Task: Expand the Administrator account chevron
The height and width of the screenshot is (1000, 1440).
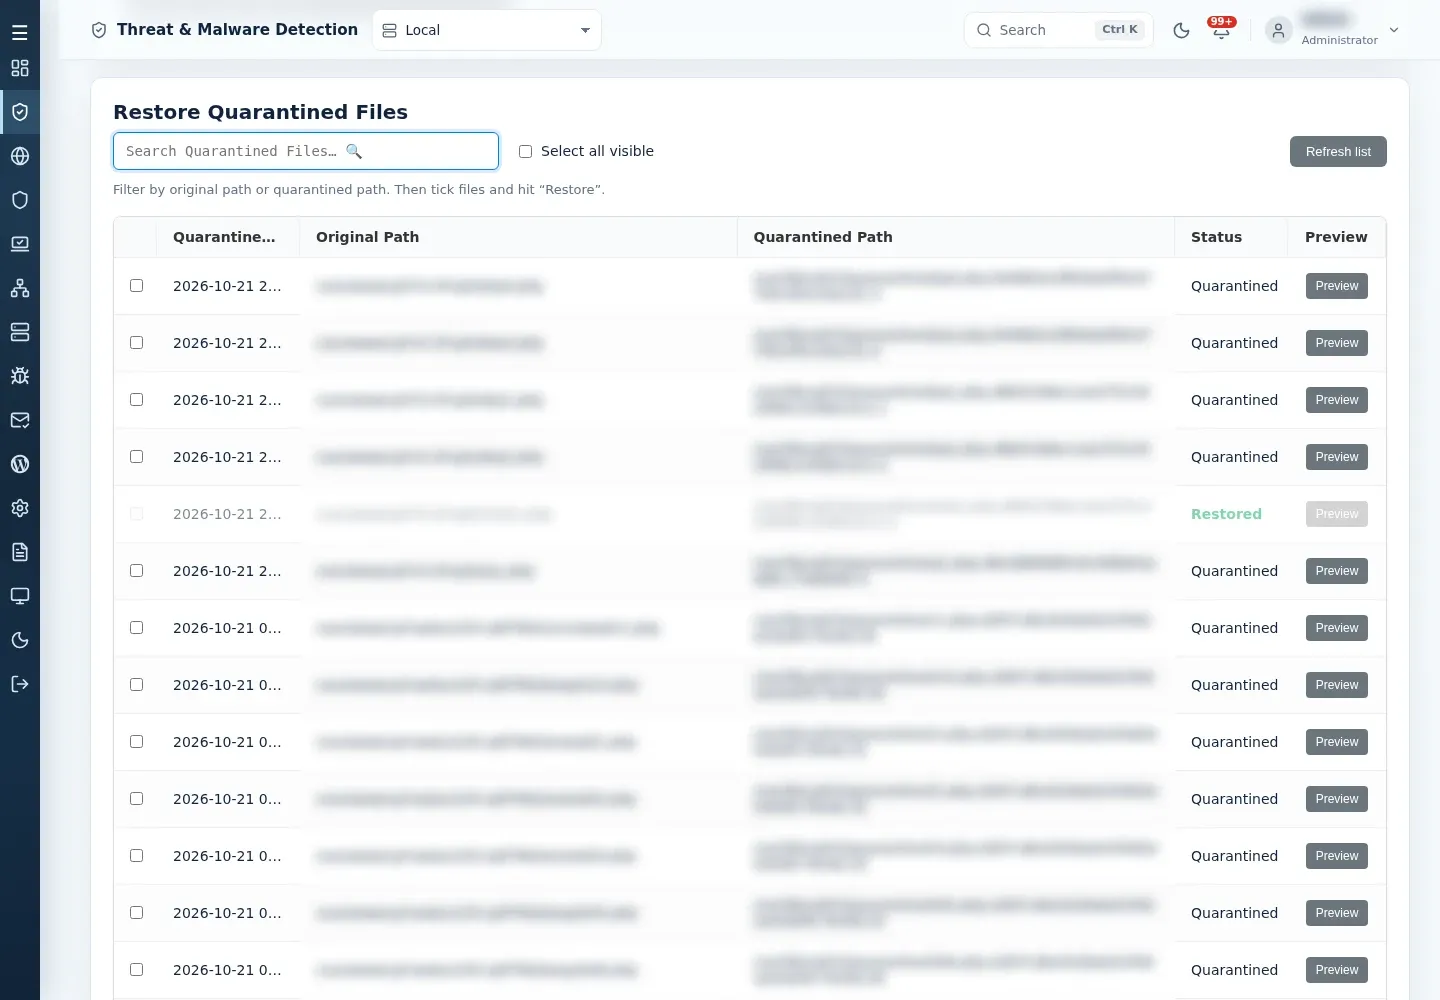Action: pos(1394,30)
